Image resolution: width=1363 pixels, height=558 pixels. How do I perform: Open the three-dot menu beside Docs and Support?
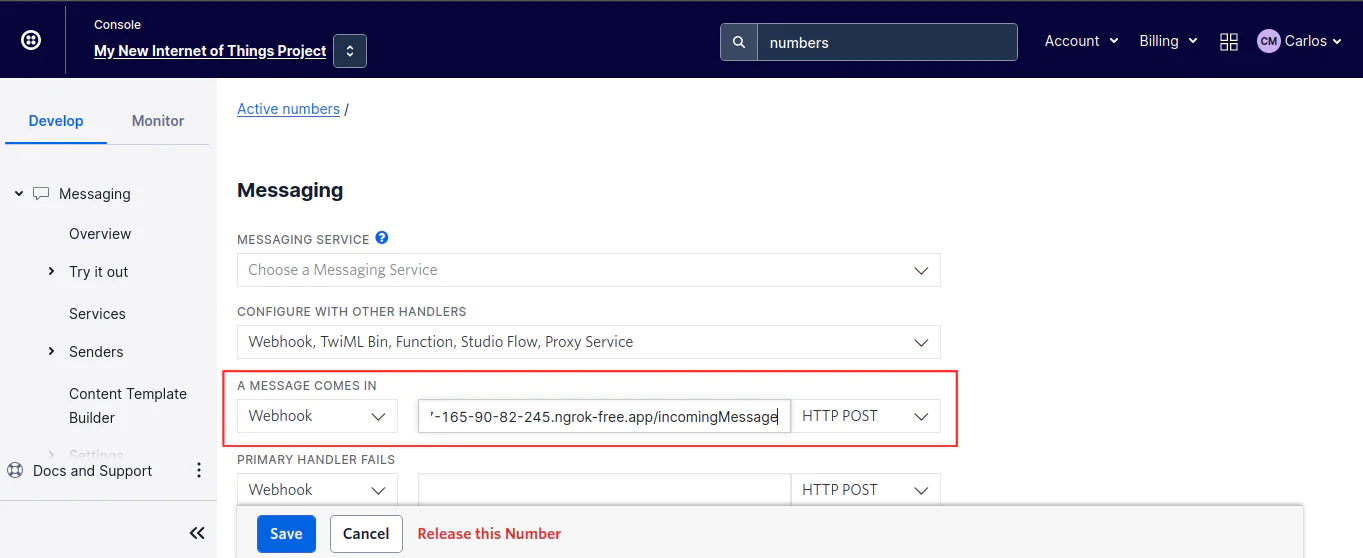click(x=198, y=471)
